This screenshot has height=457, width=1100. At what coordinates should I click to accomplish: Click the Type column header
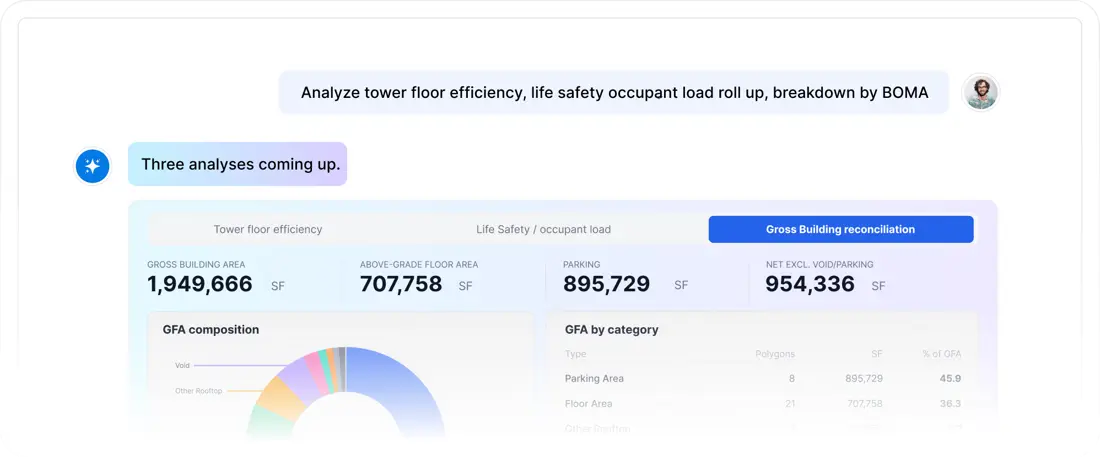point(575,354)
